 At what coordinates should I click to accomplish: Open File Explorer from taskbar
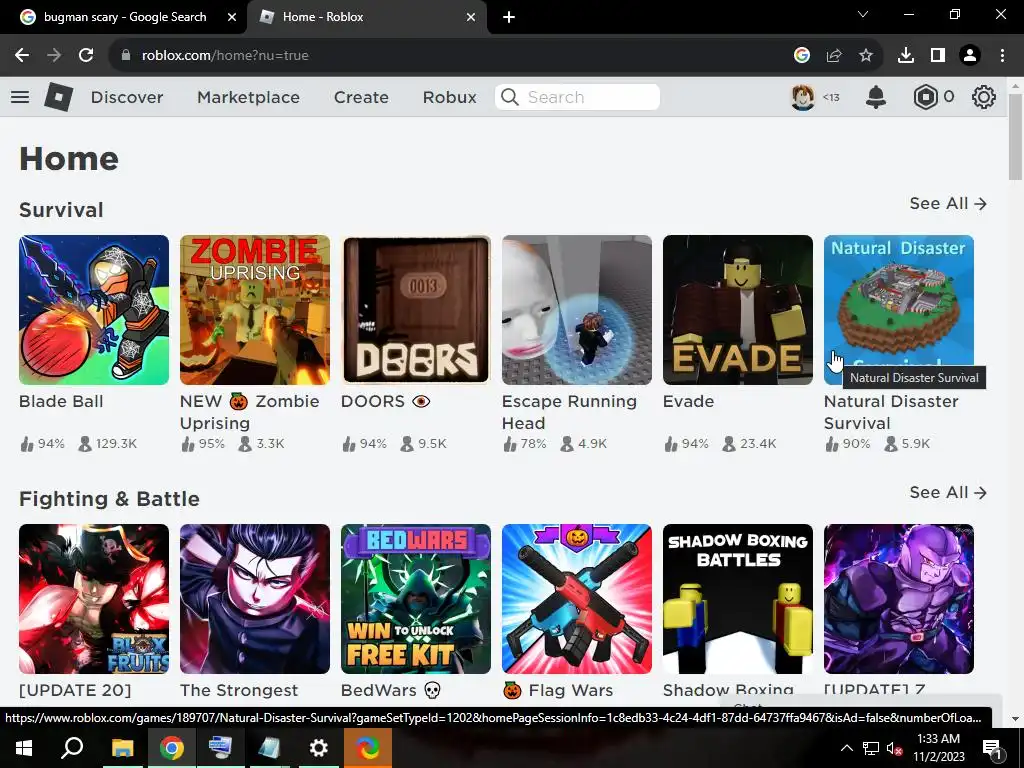122,748
